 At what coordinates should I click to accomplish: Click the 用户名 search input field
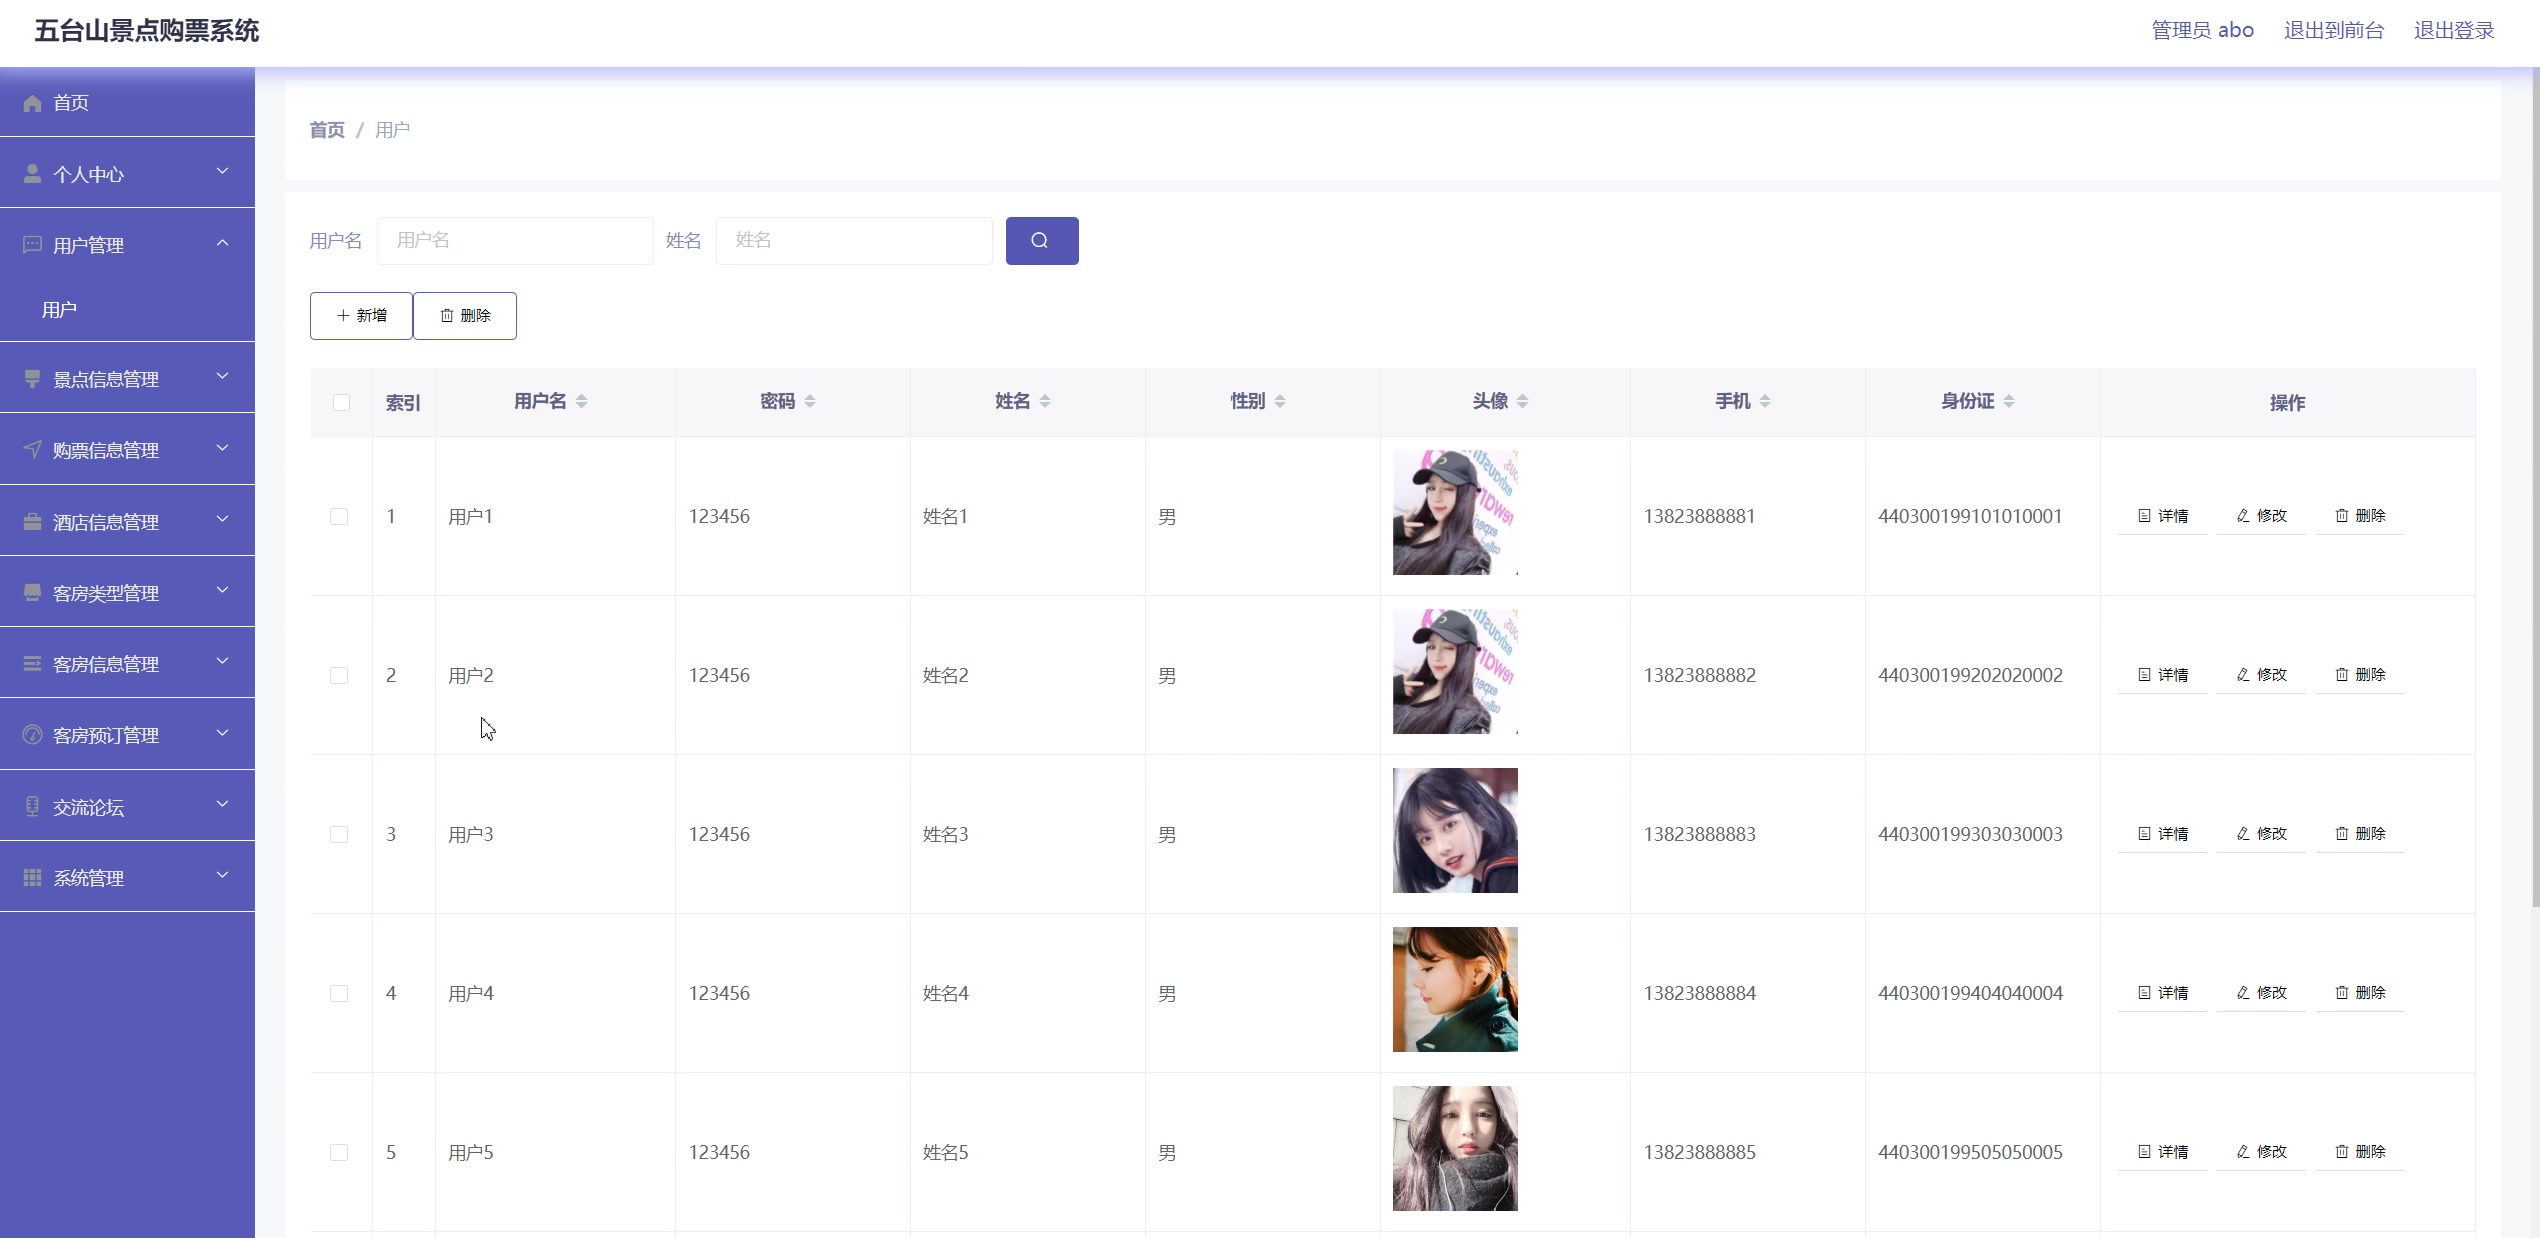pyautogui.click(x=515, y=241)
